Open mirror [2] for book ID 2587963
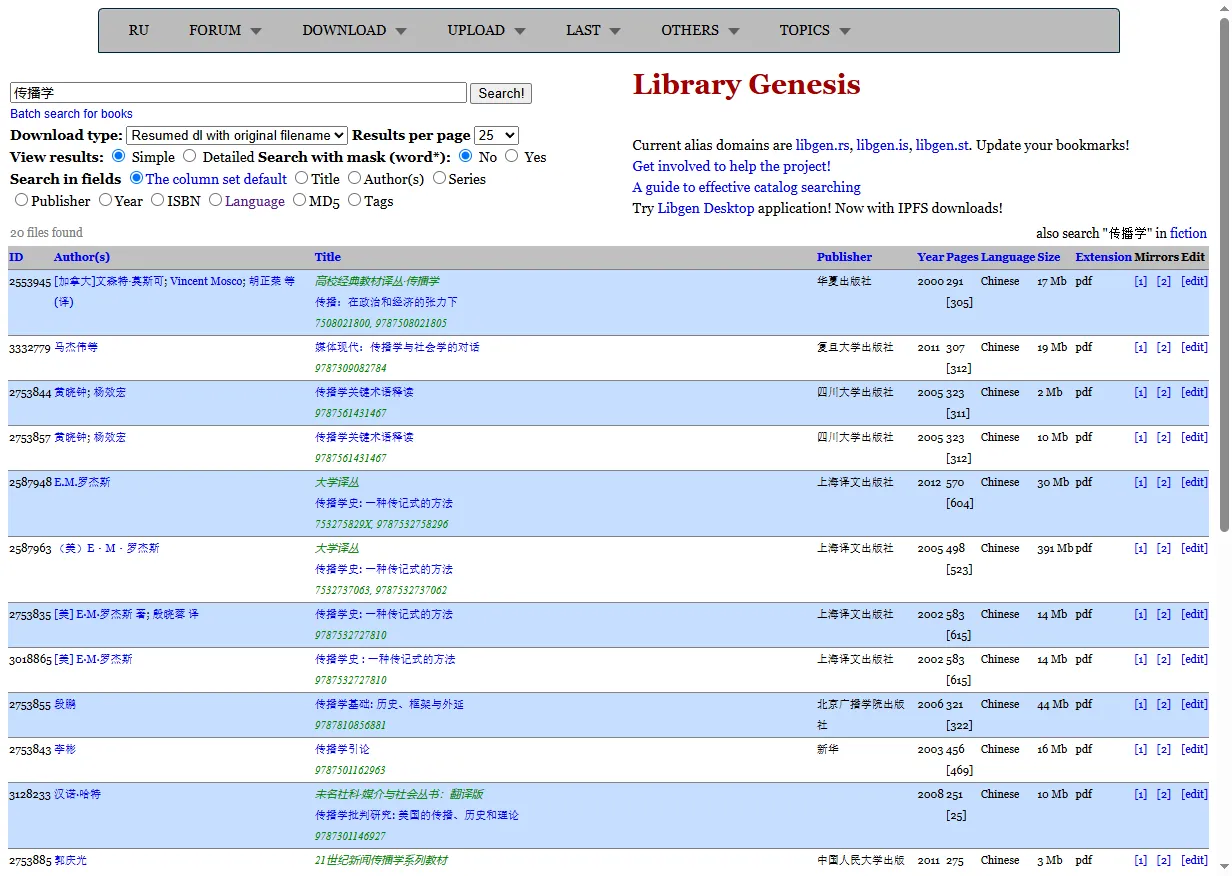Viewport: 1232px width, 876px height. pos(1164,548)
